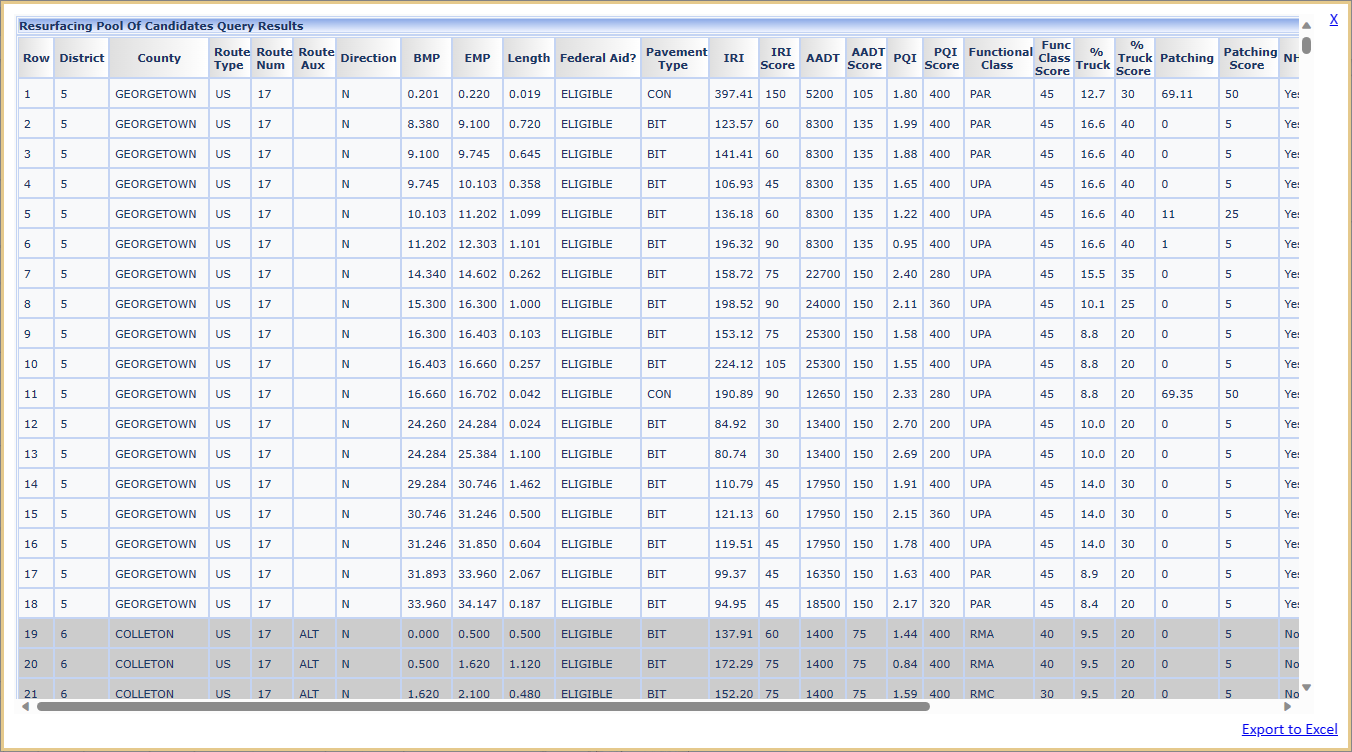
Task: Click the % Truck column header
Action: coord(1095,58)
